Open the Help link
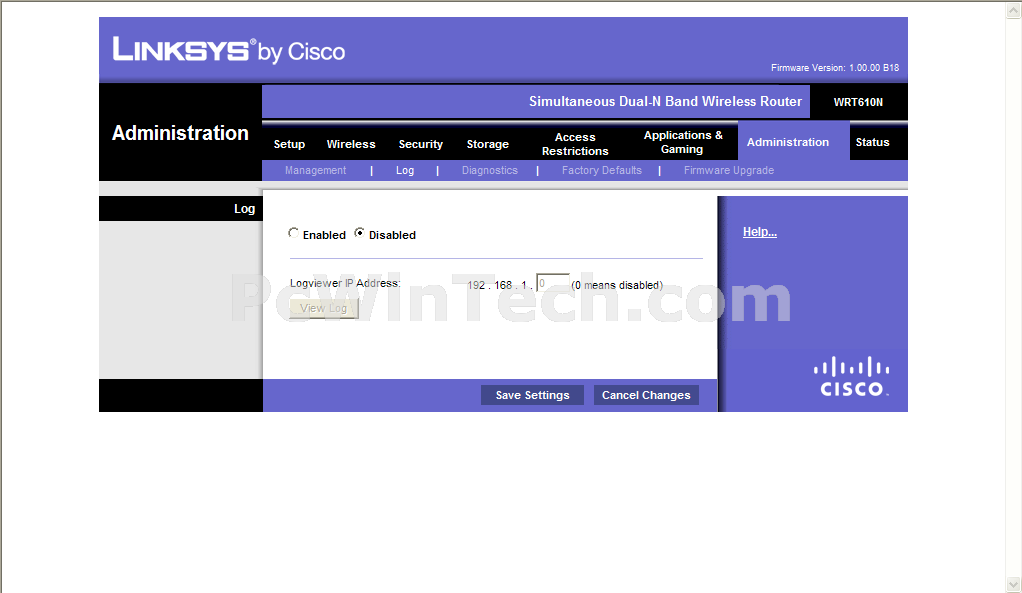Screen dimensions: 1022x593 [x=759, y=232]
